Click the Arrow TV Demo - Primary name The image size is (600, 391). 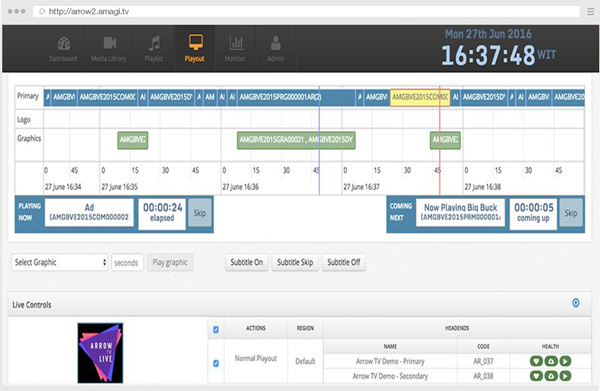click(x=390, y=362)
